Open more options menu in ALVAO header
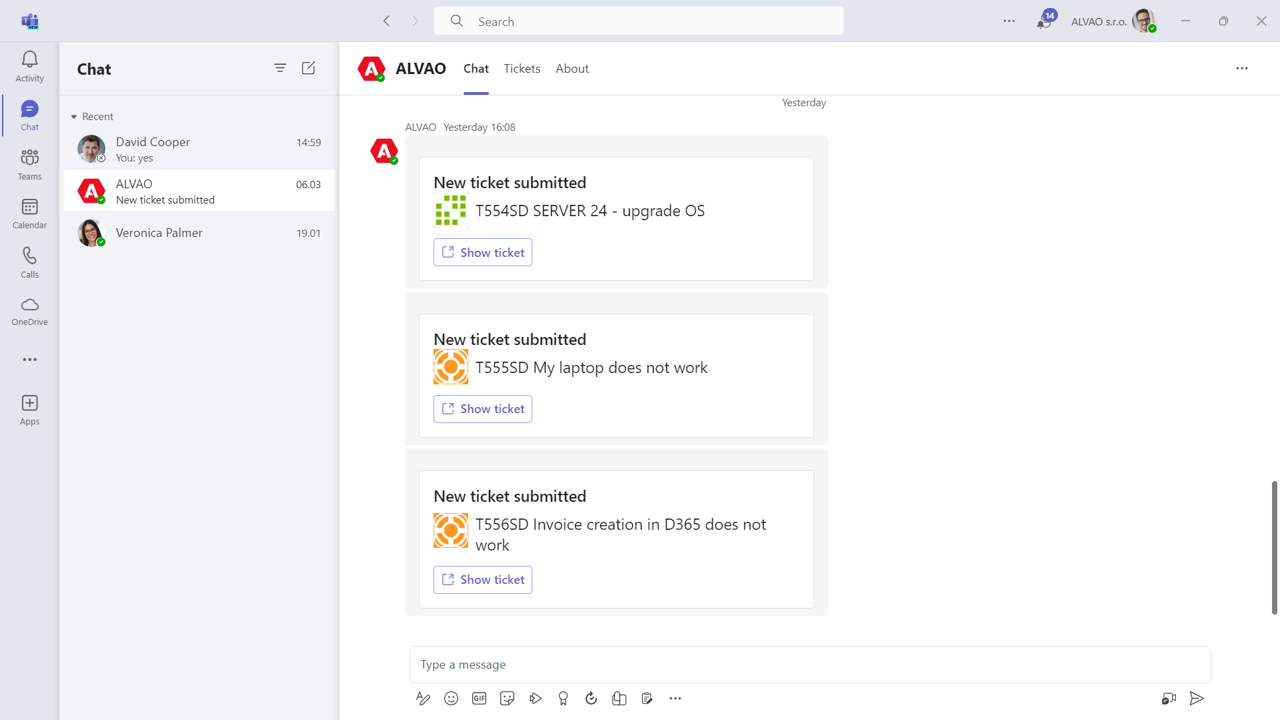The image size is (1280, 720). [1241, 68]
